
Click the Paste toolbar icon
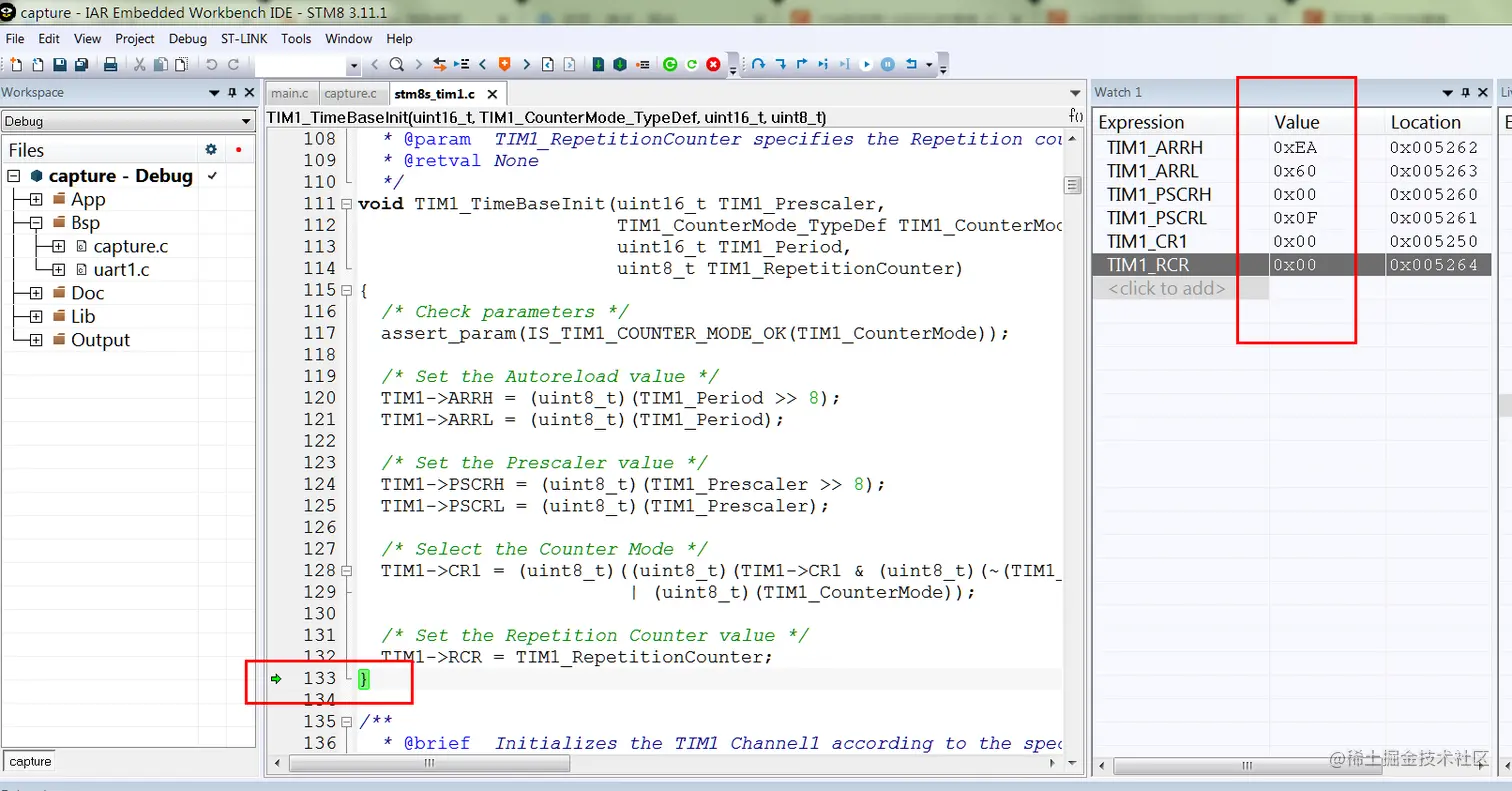(x=181, y=64)
